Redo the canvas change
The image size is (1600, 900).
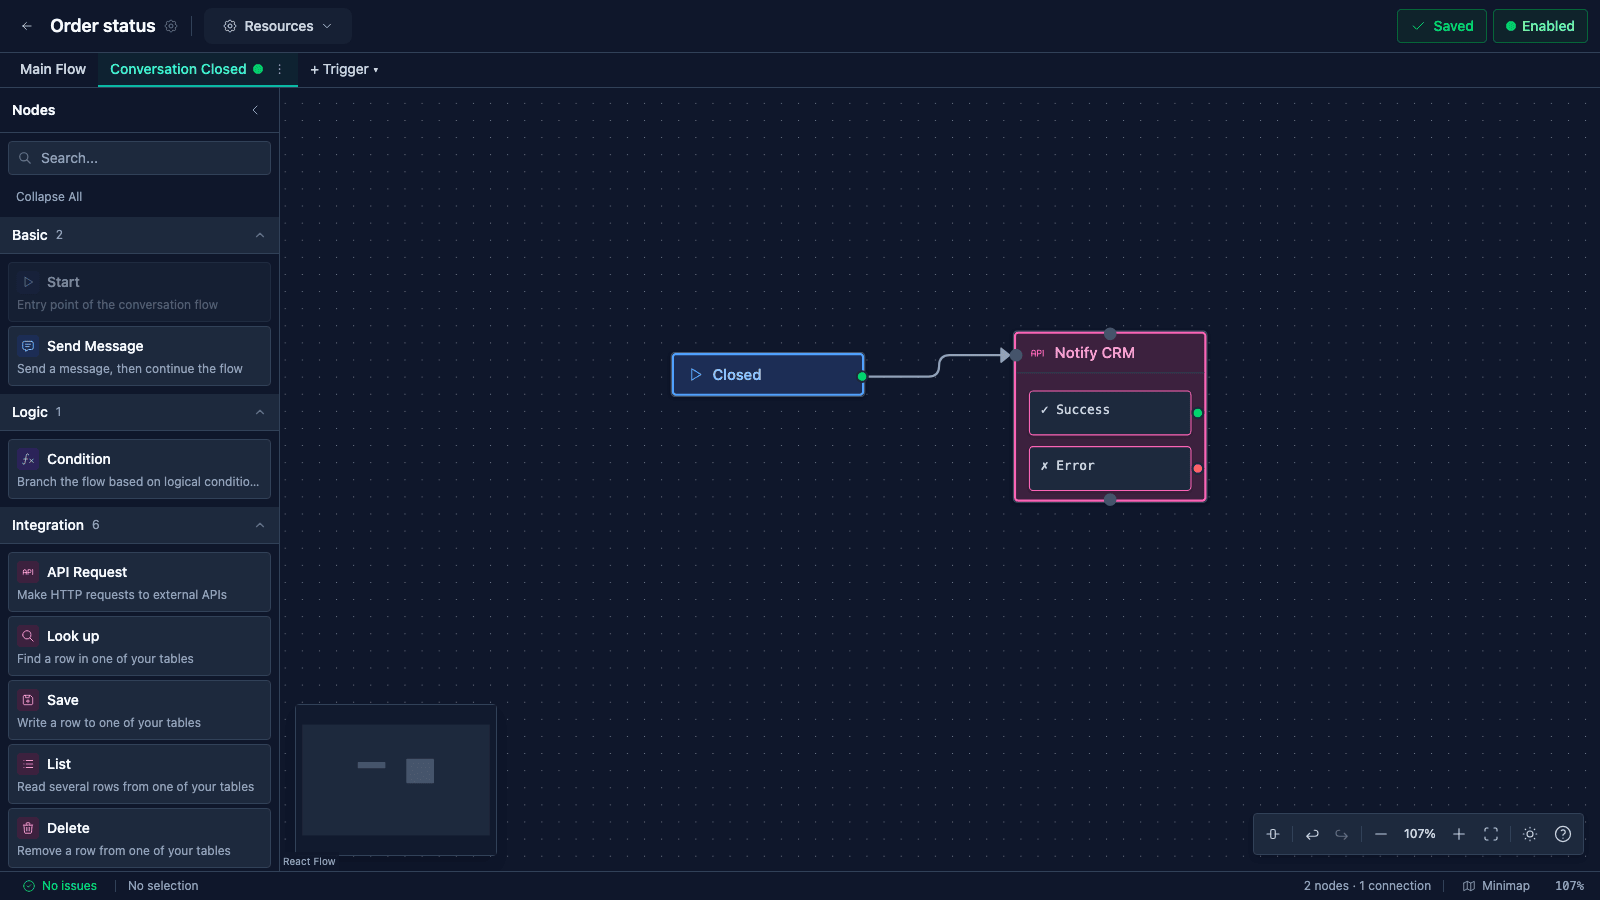(1342, 834)
